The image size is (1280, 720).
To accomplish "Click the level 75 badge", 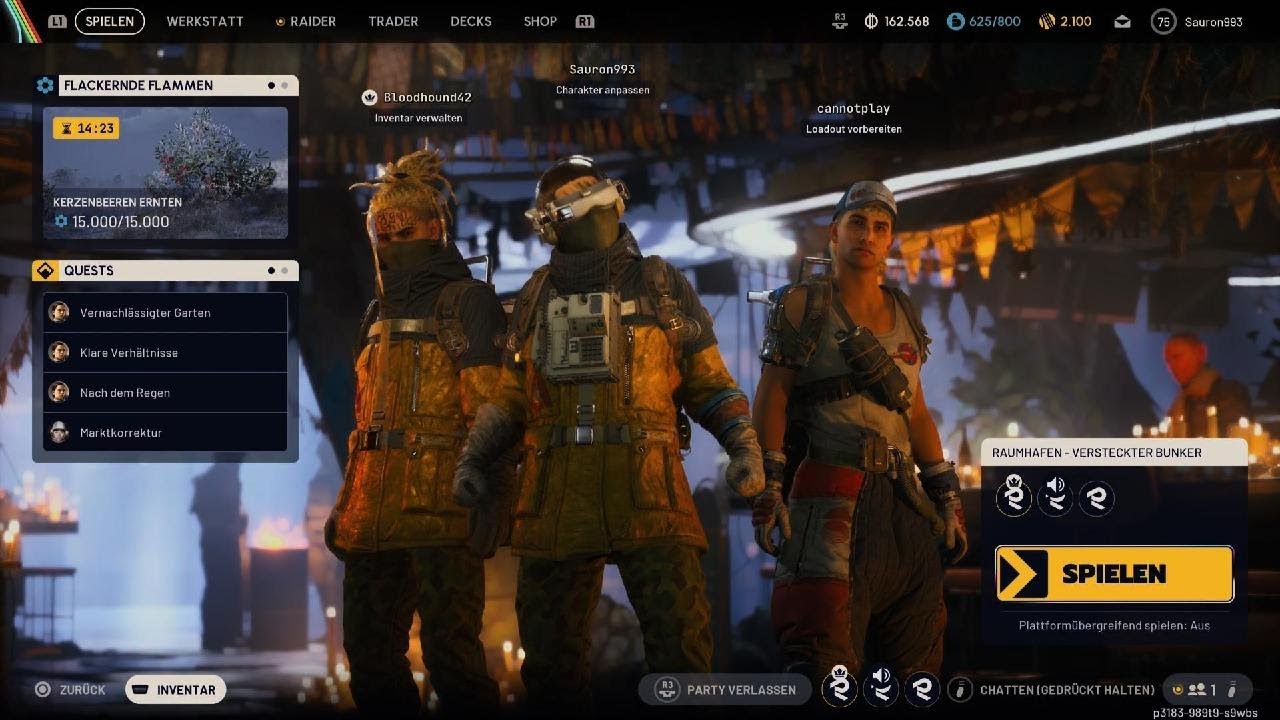I will (1163, 21).
